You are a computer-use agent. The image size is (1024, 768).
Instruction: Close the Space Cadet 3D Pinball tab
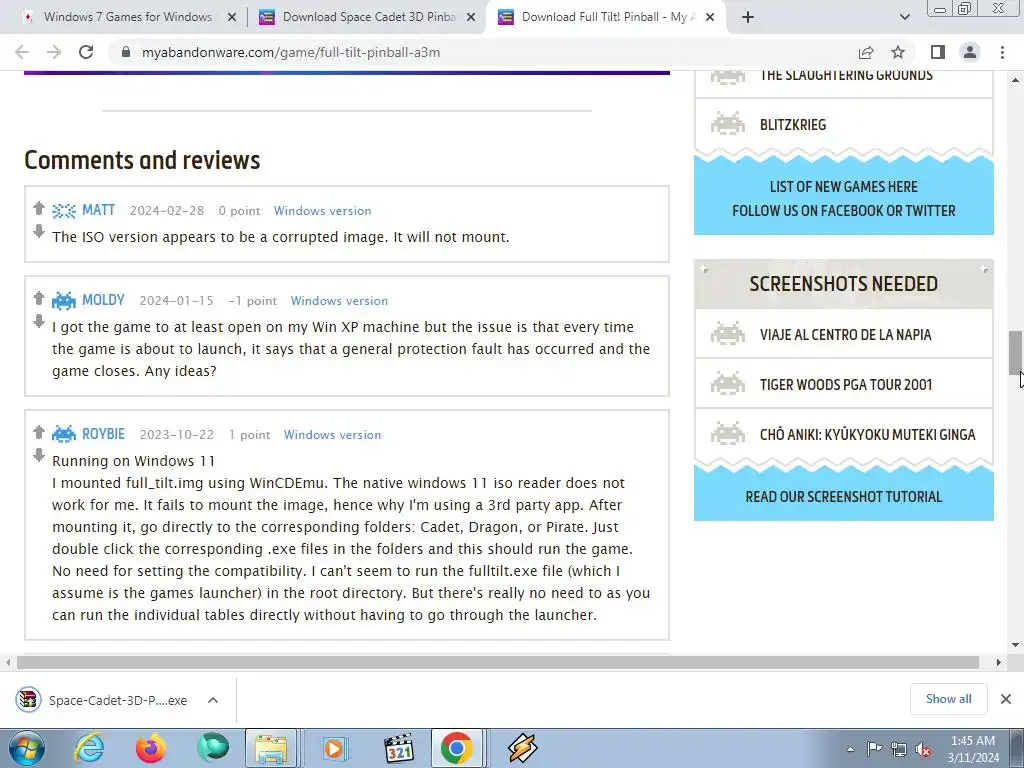pos(471,17)
